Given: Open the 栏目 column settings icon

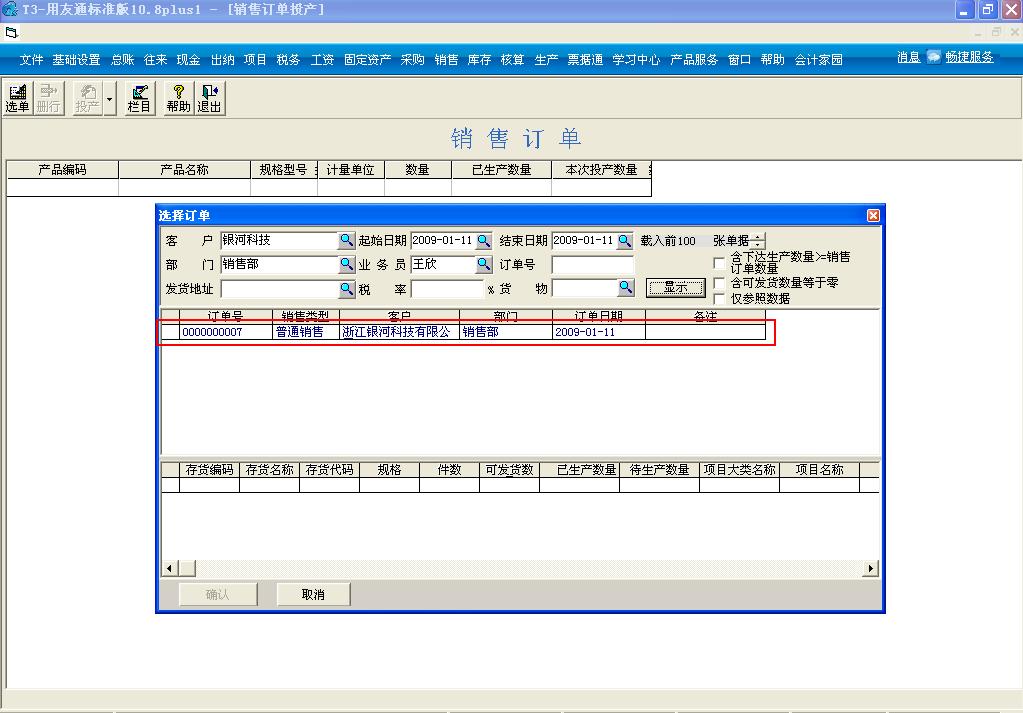Looking at the screenshot, I should click(x=139, y=97).
